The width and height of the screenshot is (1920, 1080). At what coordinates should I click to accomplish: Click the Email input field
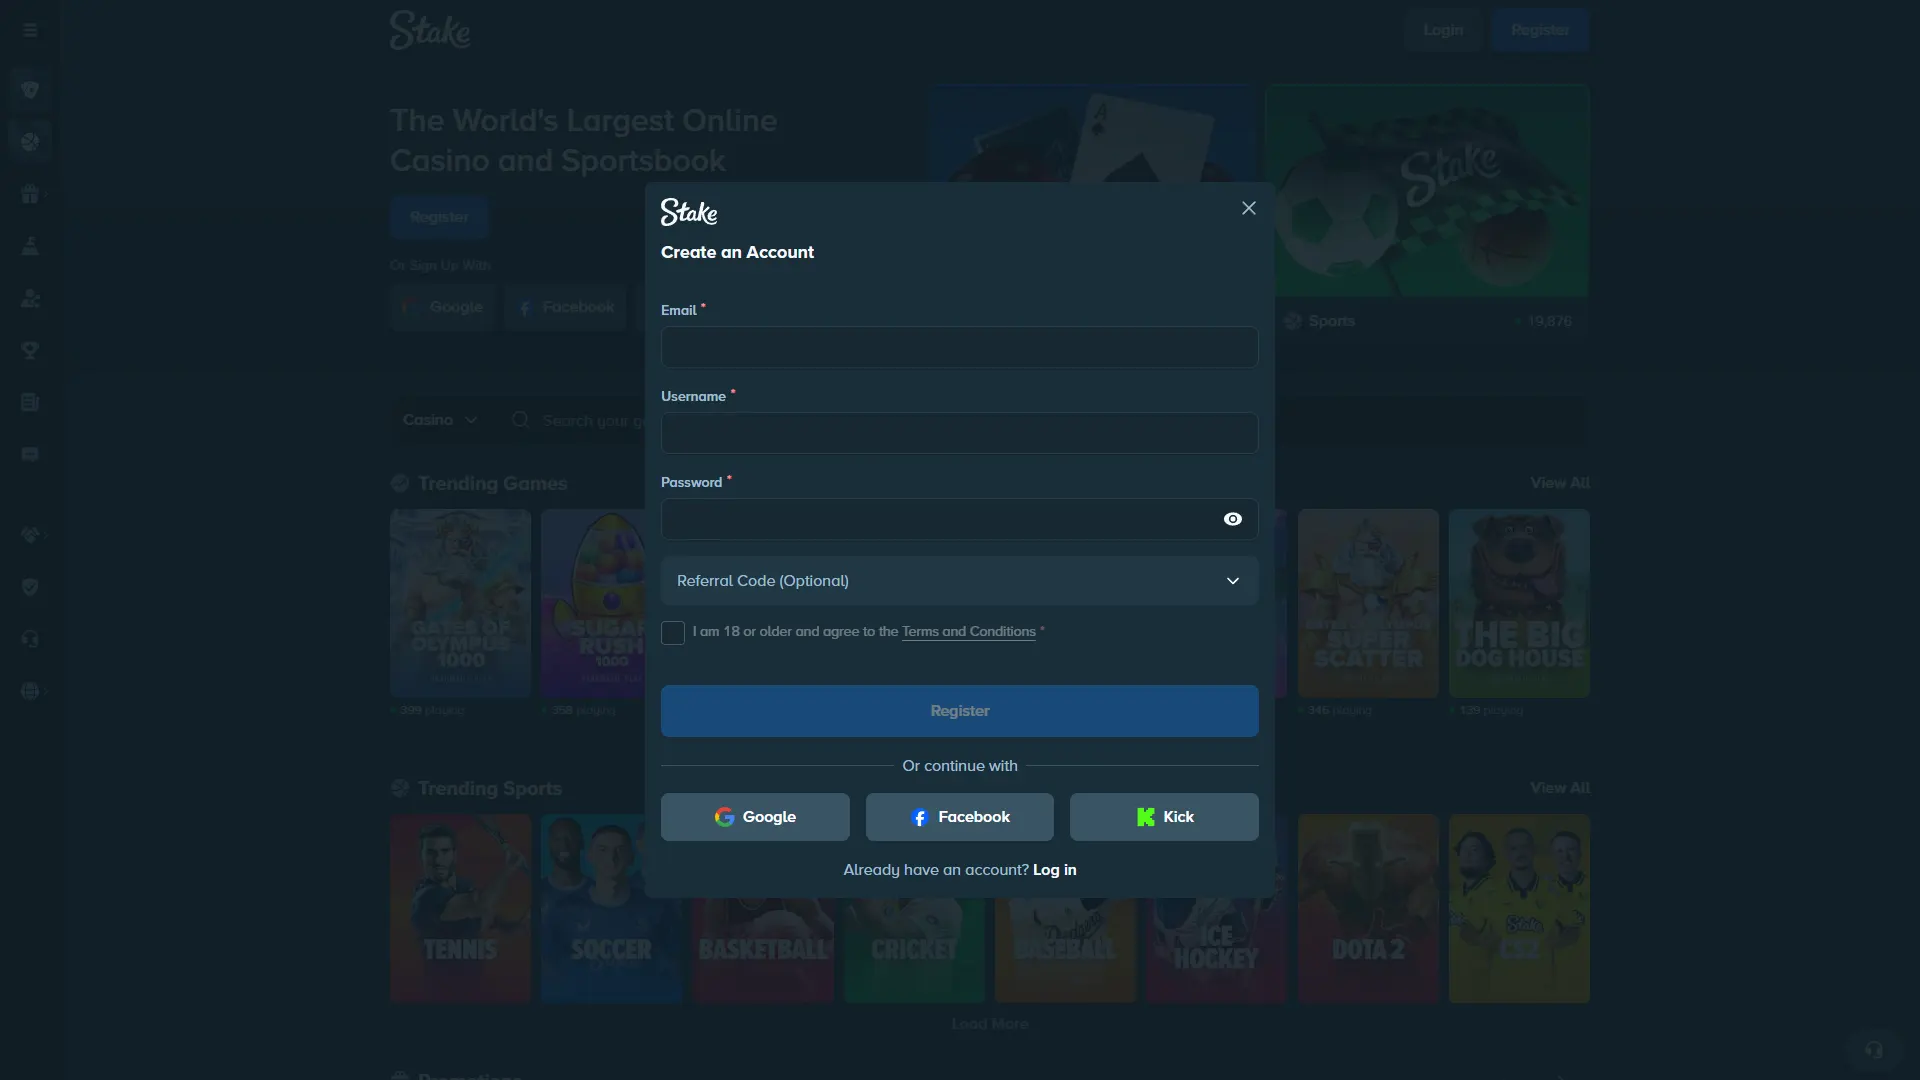[x=959, y=347]
